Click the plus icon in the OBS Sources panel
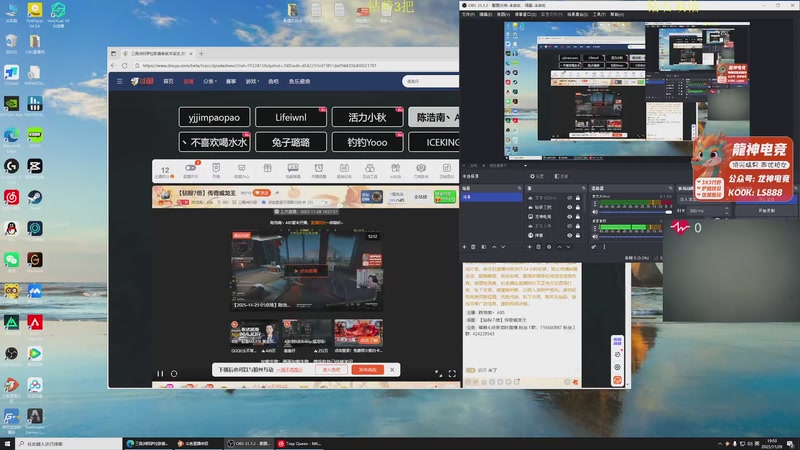 (x=530, y=247)
